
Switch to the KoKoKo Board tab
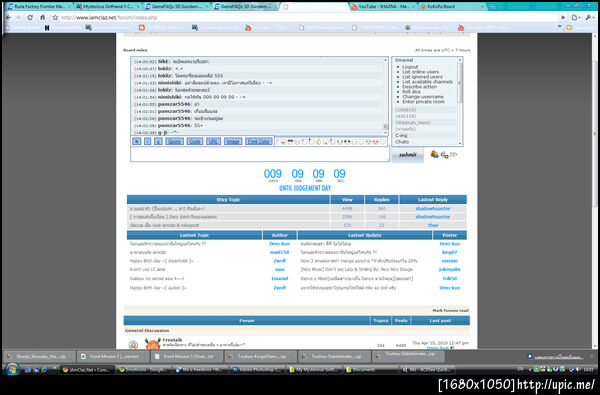coord(452,7)
